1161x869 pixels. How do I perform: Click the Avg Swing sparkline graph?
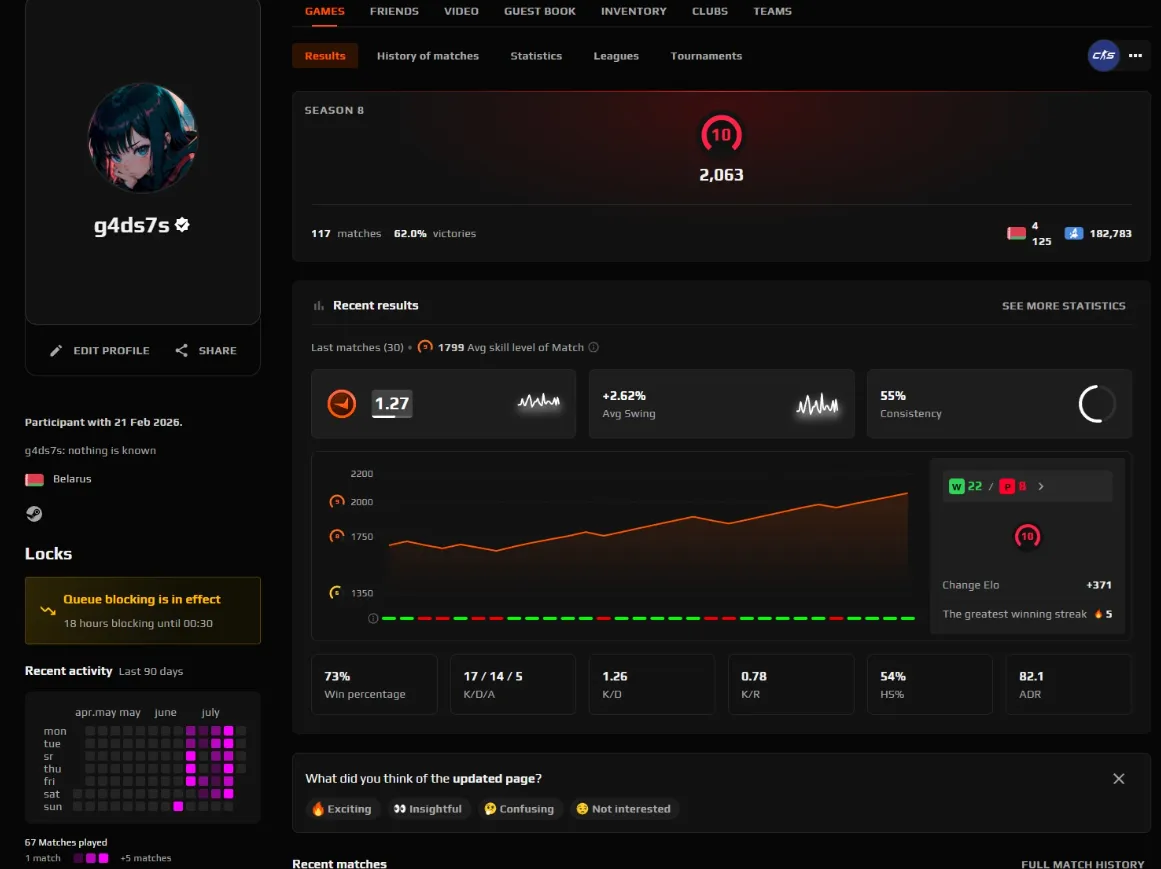click(x=817, y=404)
